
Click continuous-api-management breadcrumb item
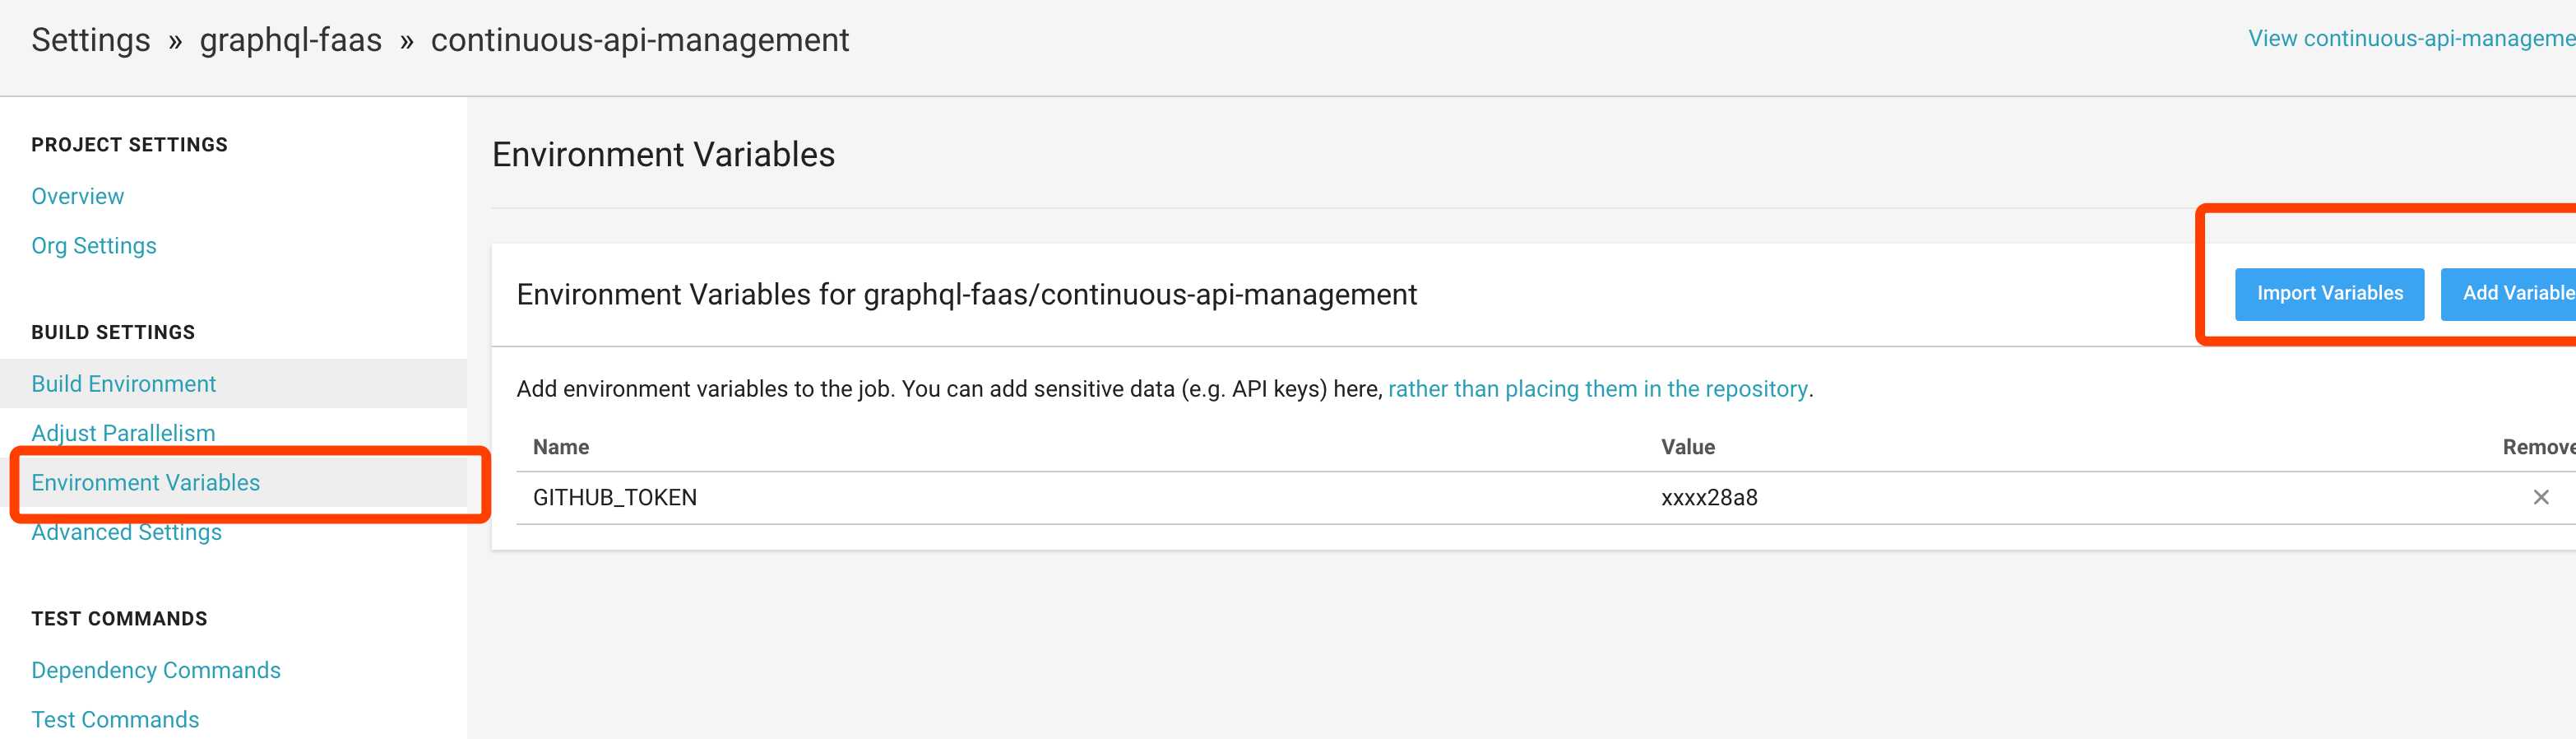640,40
